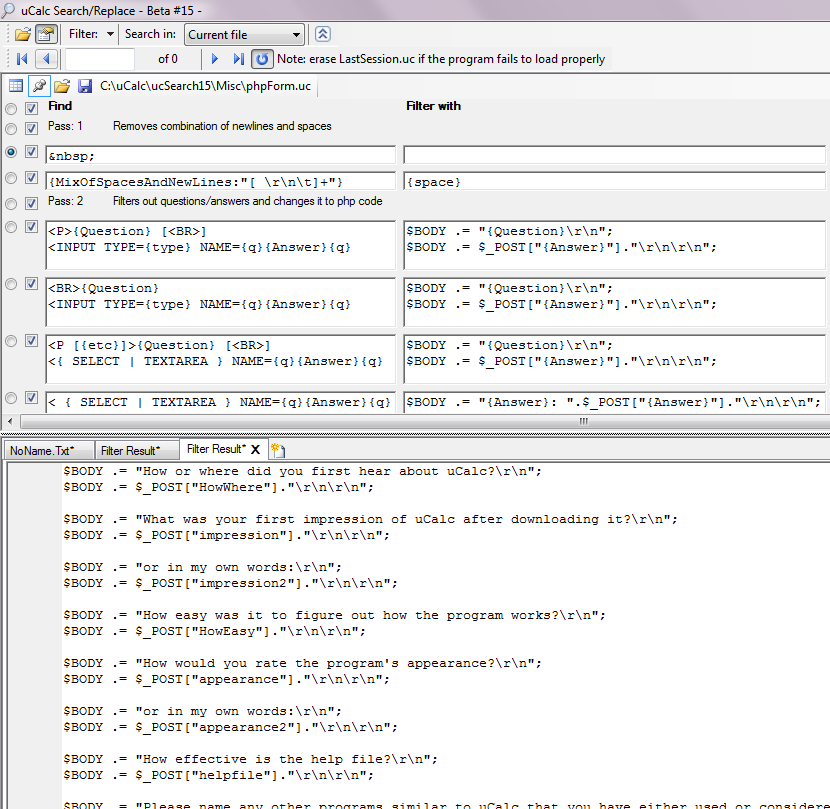This screenshot has width=830, height=809.
Task: Click the {space} filter-with input field
Action: click(x=614, y=182)
